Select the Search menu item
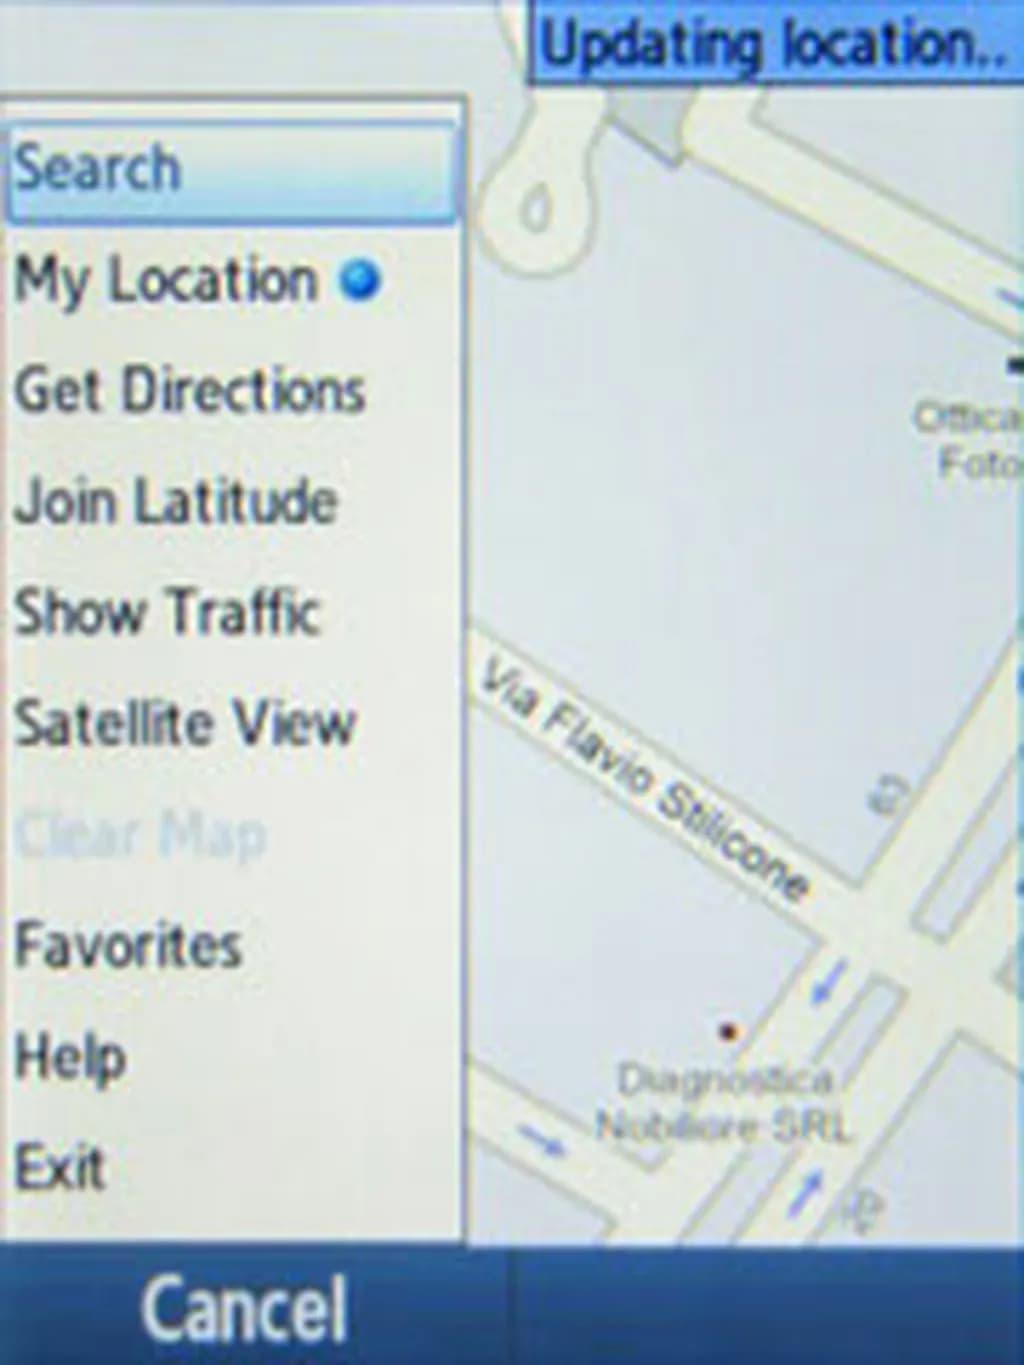This screenshot has width=1024, height=1365. pyautogui.click(x=232, y=170)
